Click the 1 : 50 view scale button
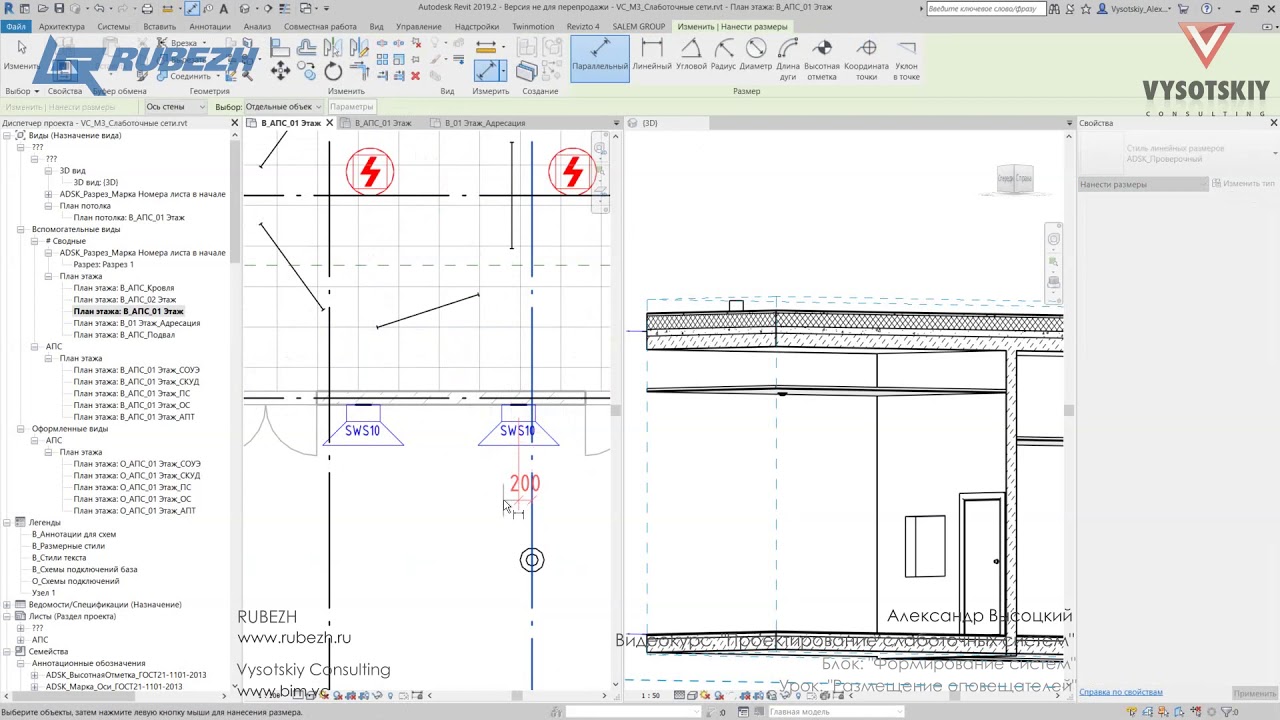The width and height of the screenshot is (1280, 720). [x=650, y=696]
